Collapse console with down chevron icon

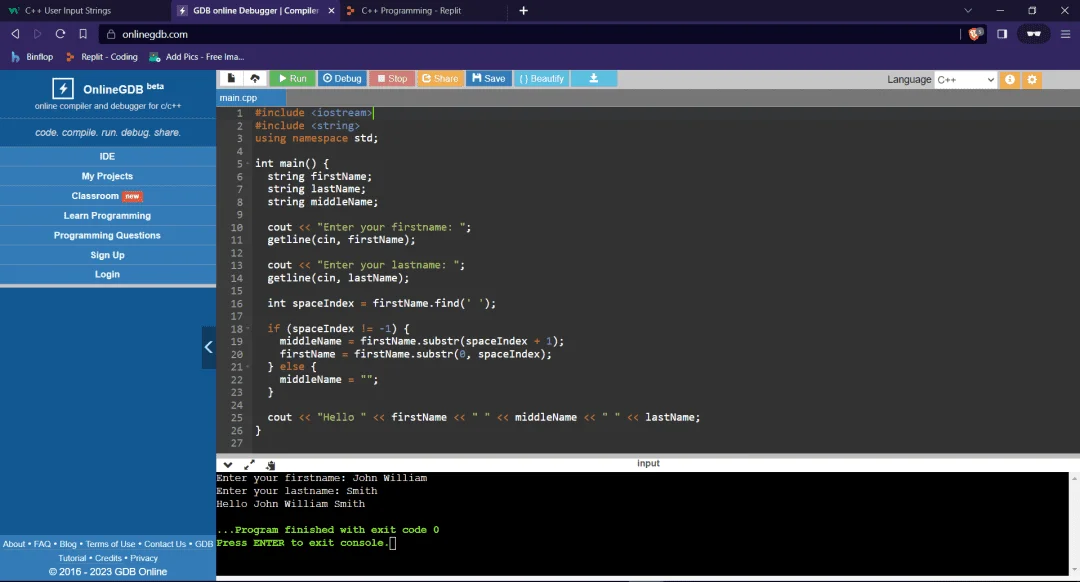pos(228,465)
